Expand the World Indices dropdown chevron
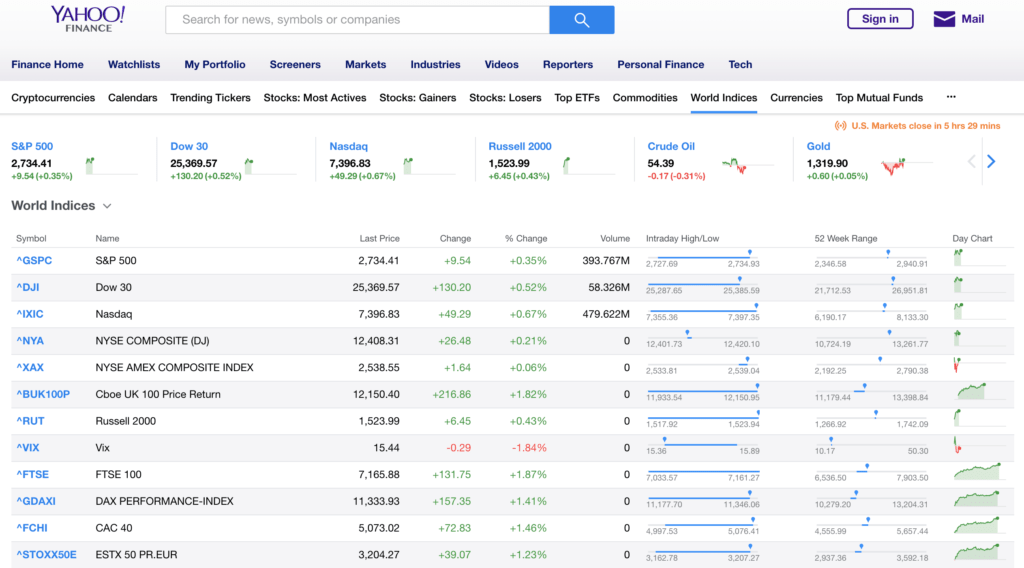 107,206
